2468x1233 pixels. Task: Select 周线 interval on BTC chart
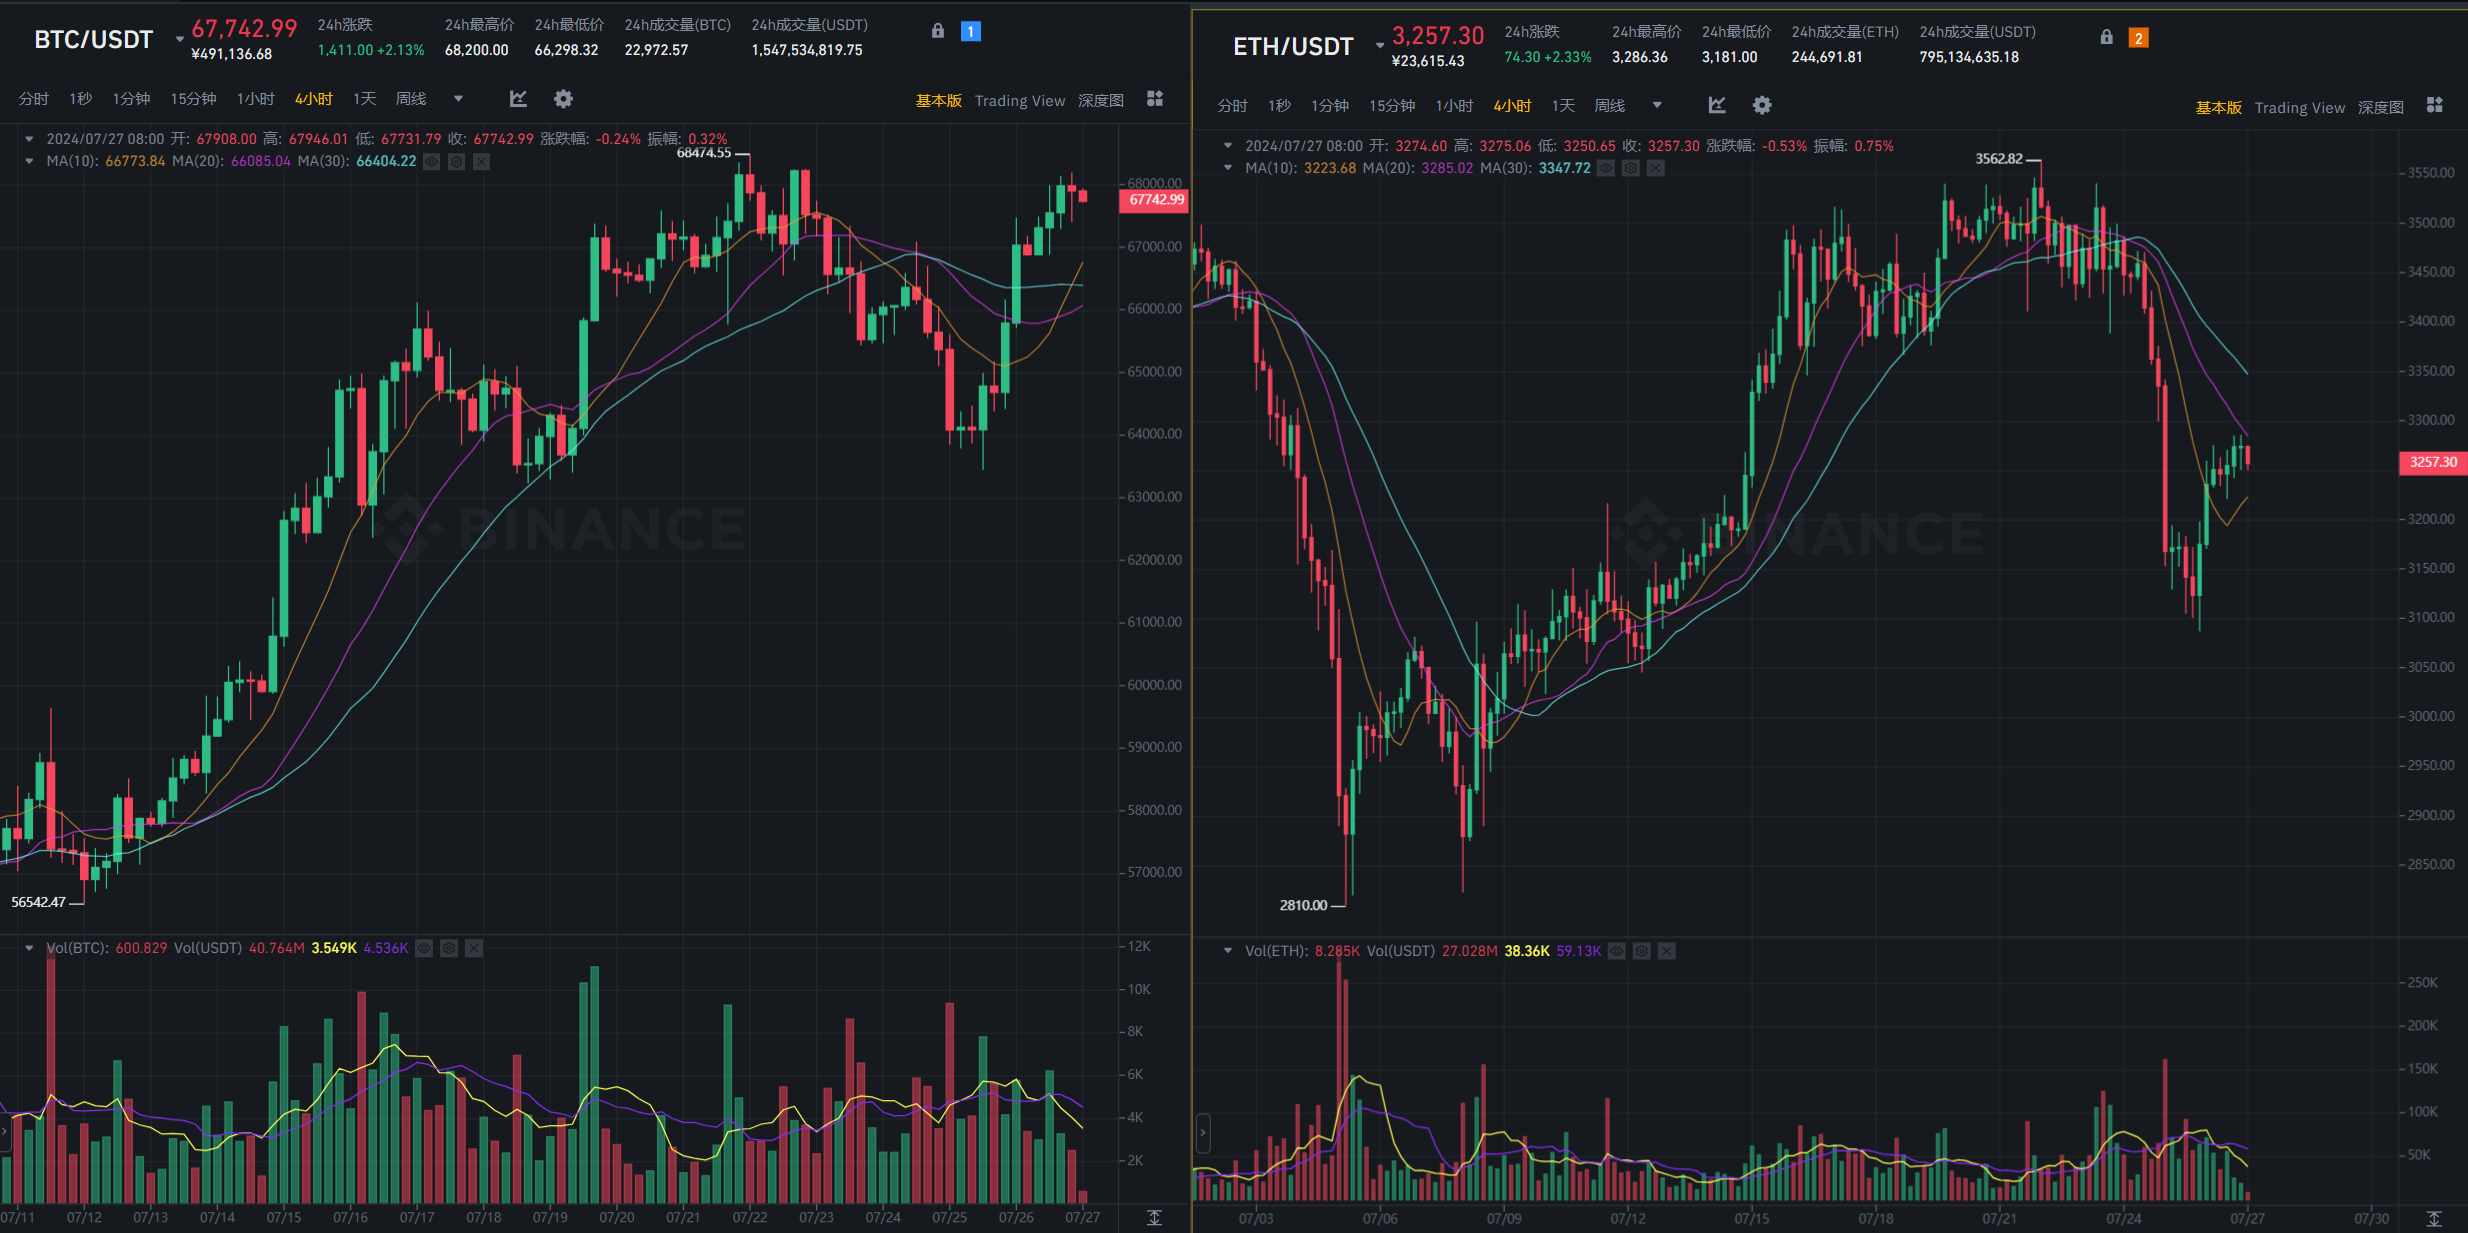(x=411, y=99)
